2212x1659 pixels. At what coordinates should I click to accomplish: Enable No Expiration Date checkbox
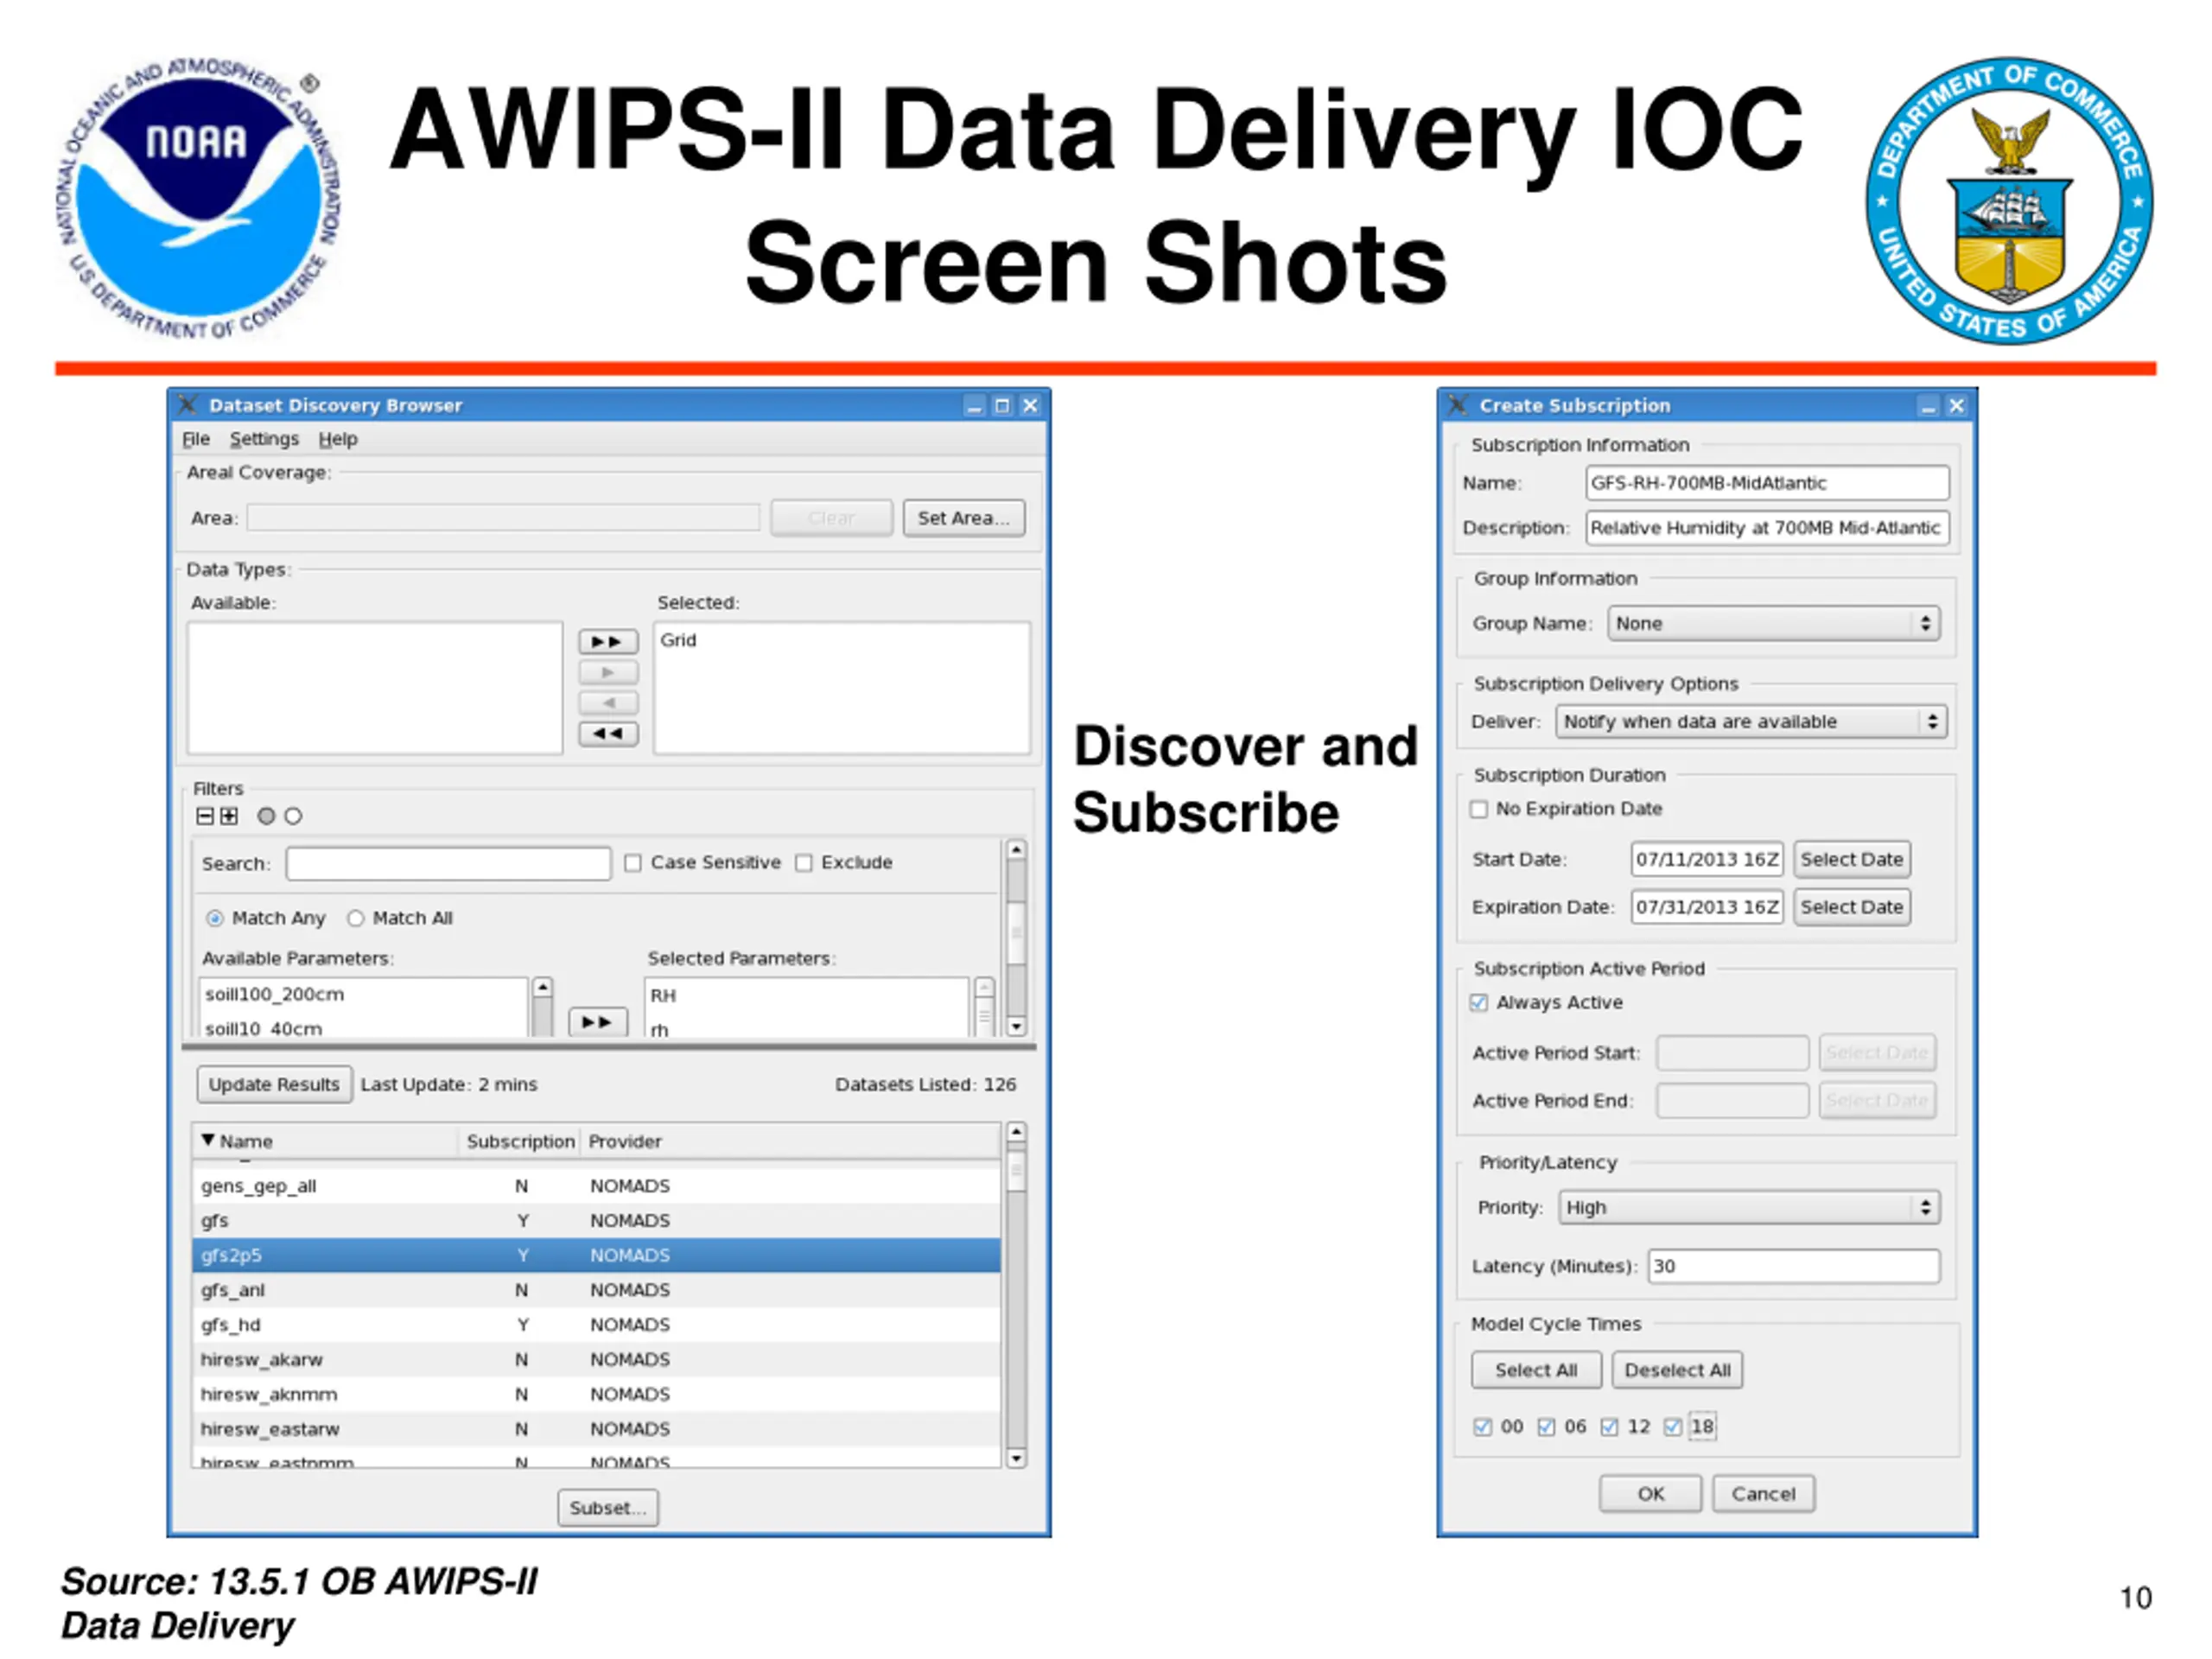point(1479,809)
